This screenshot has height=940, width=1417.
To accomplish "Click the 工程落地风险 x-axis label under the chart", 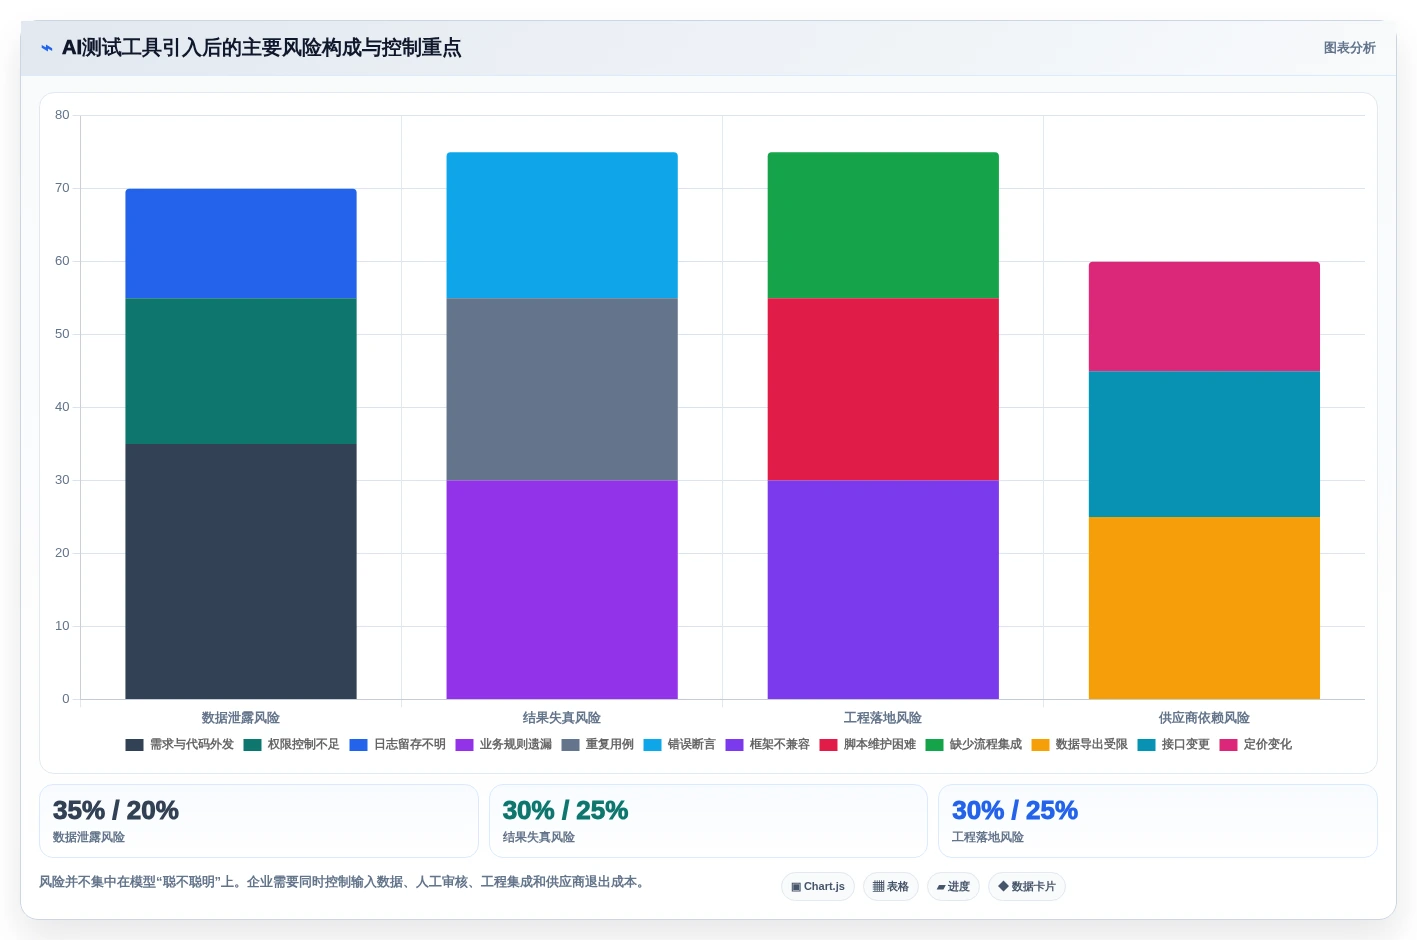I will (x=883, y=718).
